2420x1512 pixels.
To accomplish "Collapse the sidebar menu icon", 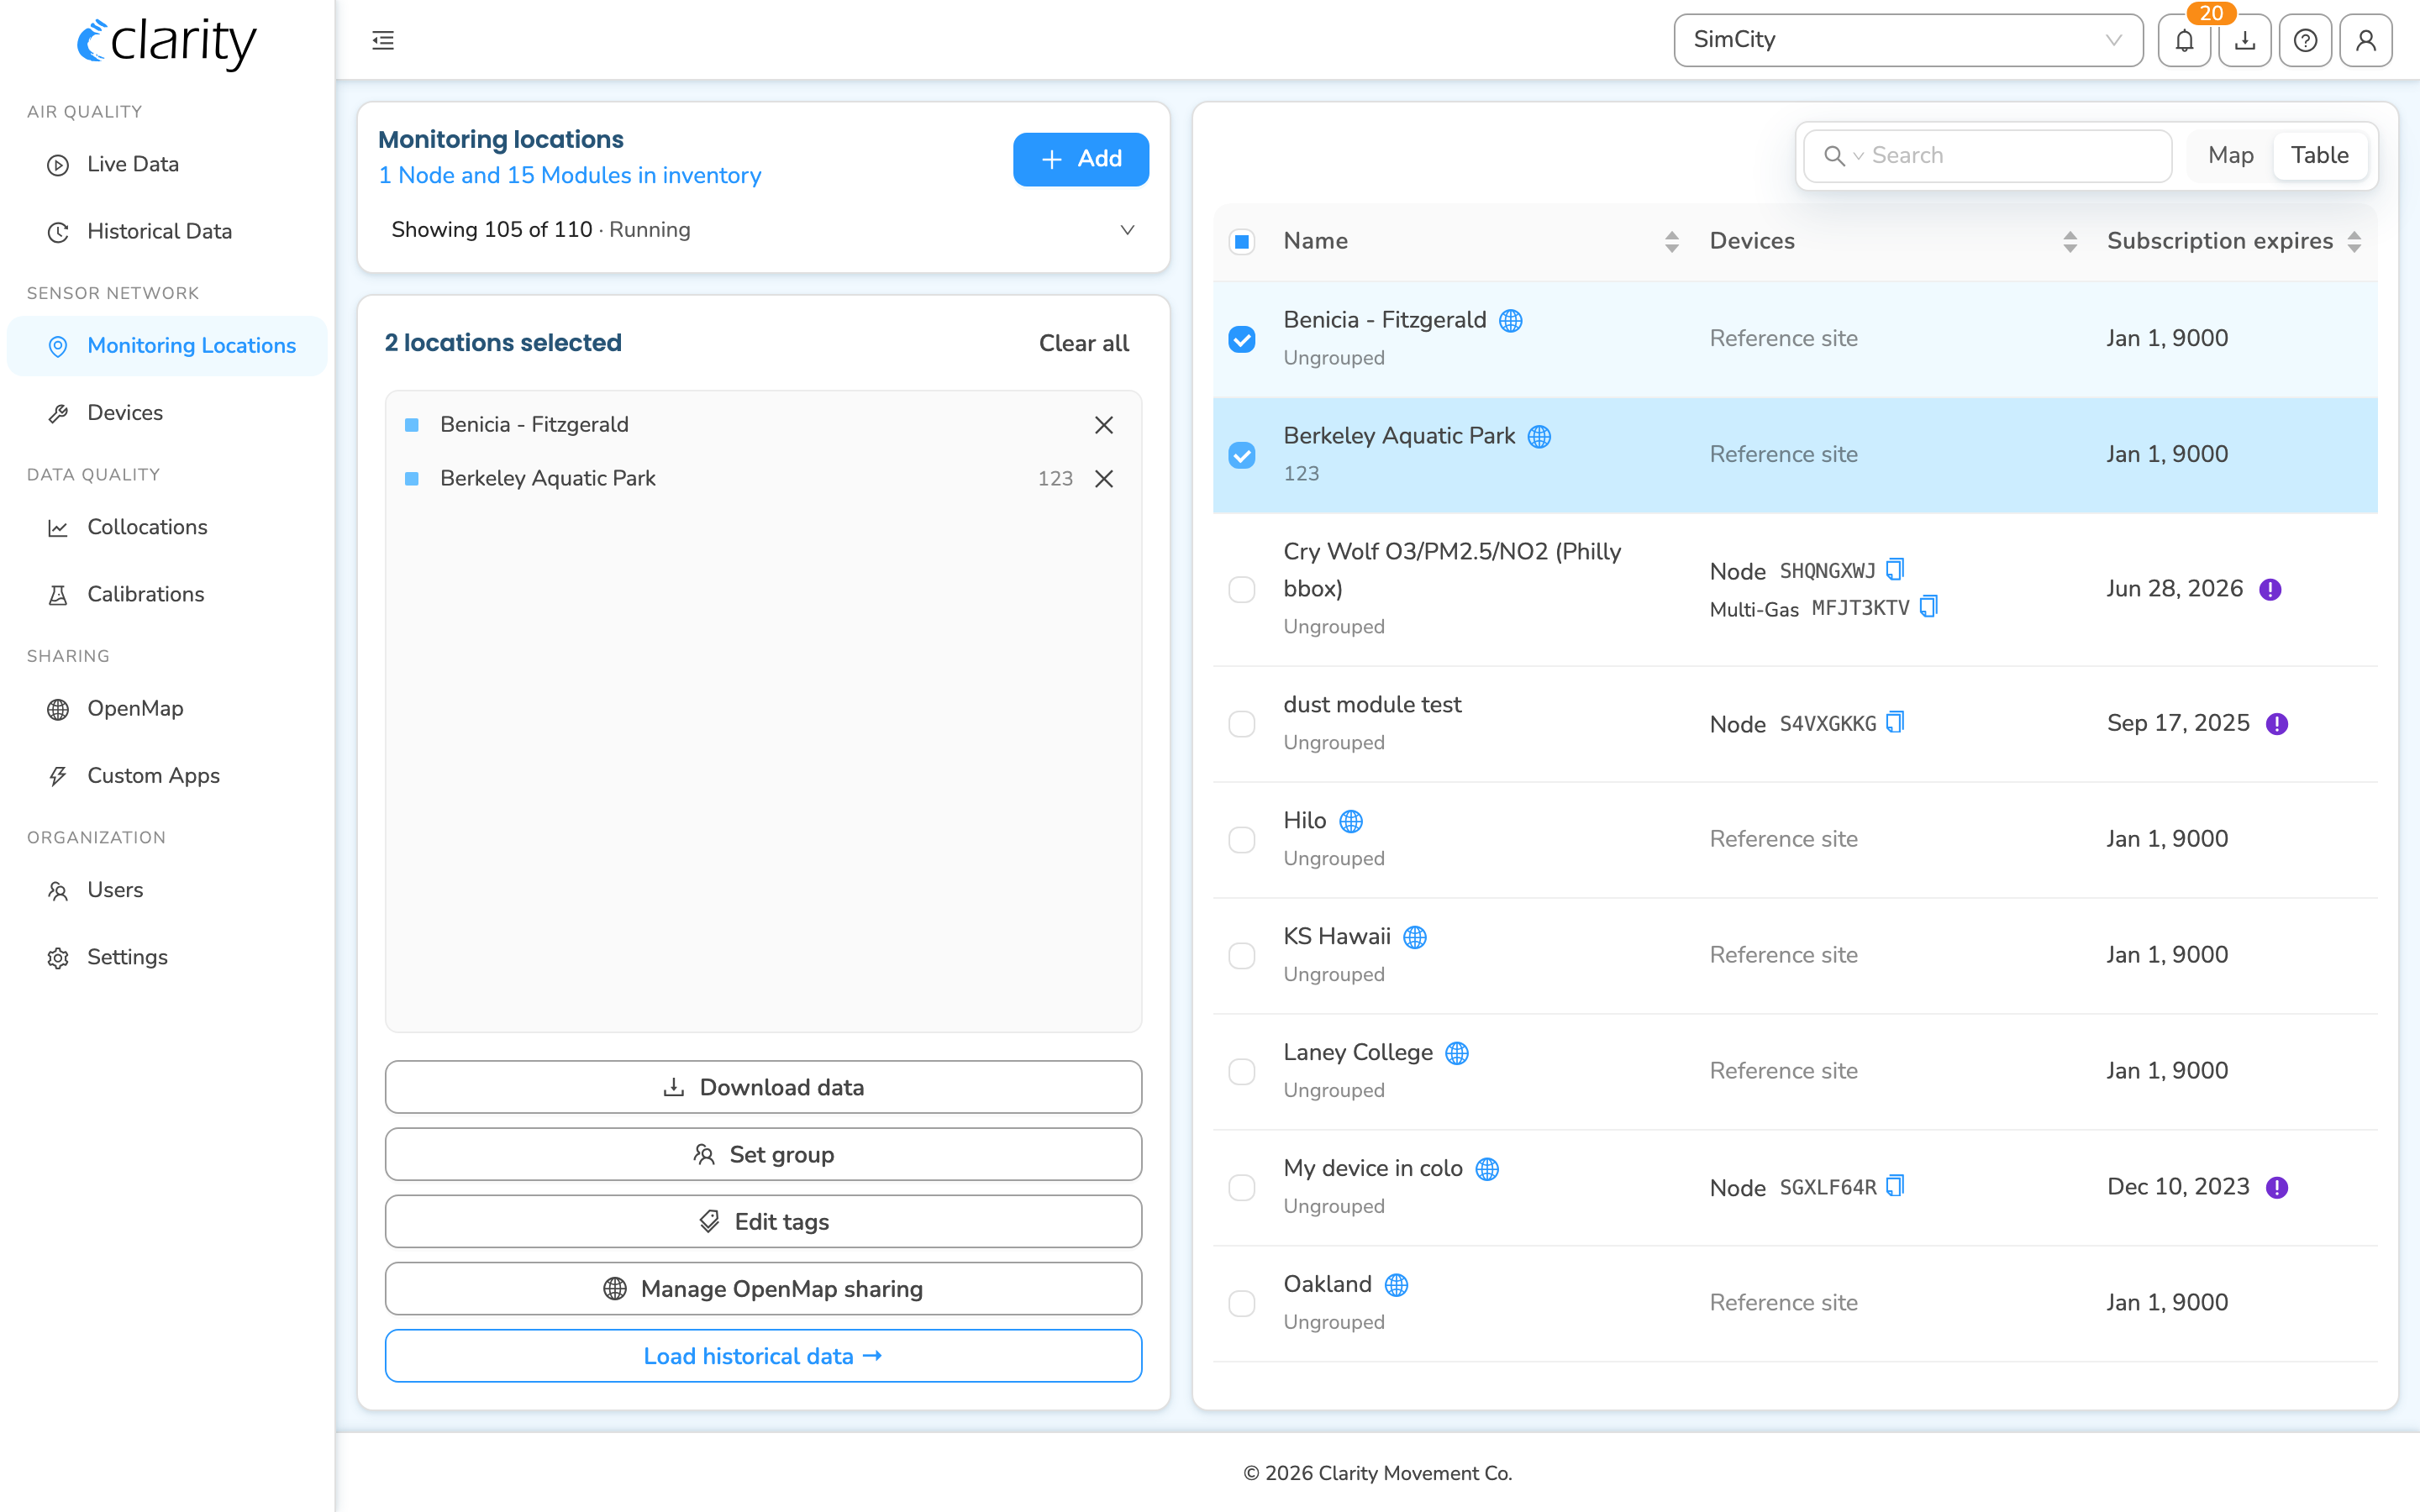I will pyautogui.click(x=383, y=40).
